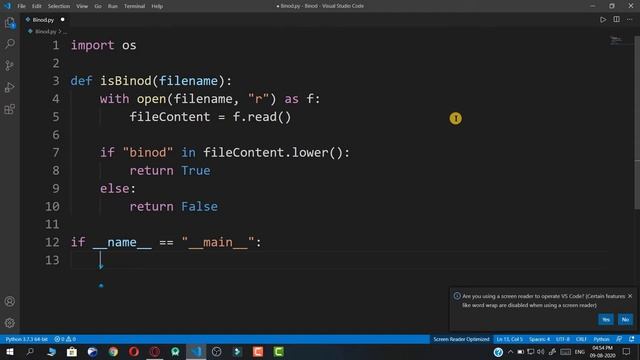Open the Explorer view in activity bar
This screenshot has width=640, height=360.
tap(10, 23)
